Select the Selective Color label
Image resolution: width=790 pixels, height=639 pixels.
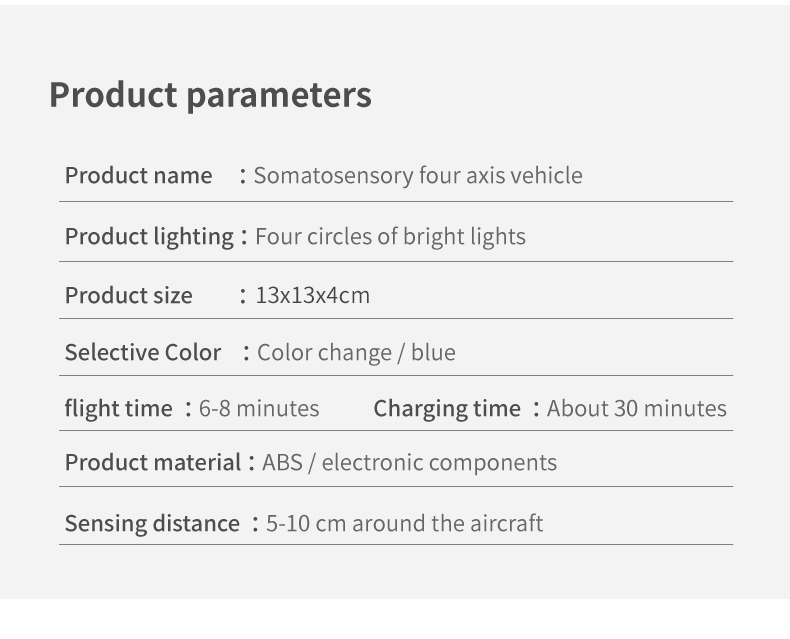click(x=143, y=352)
